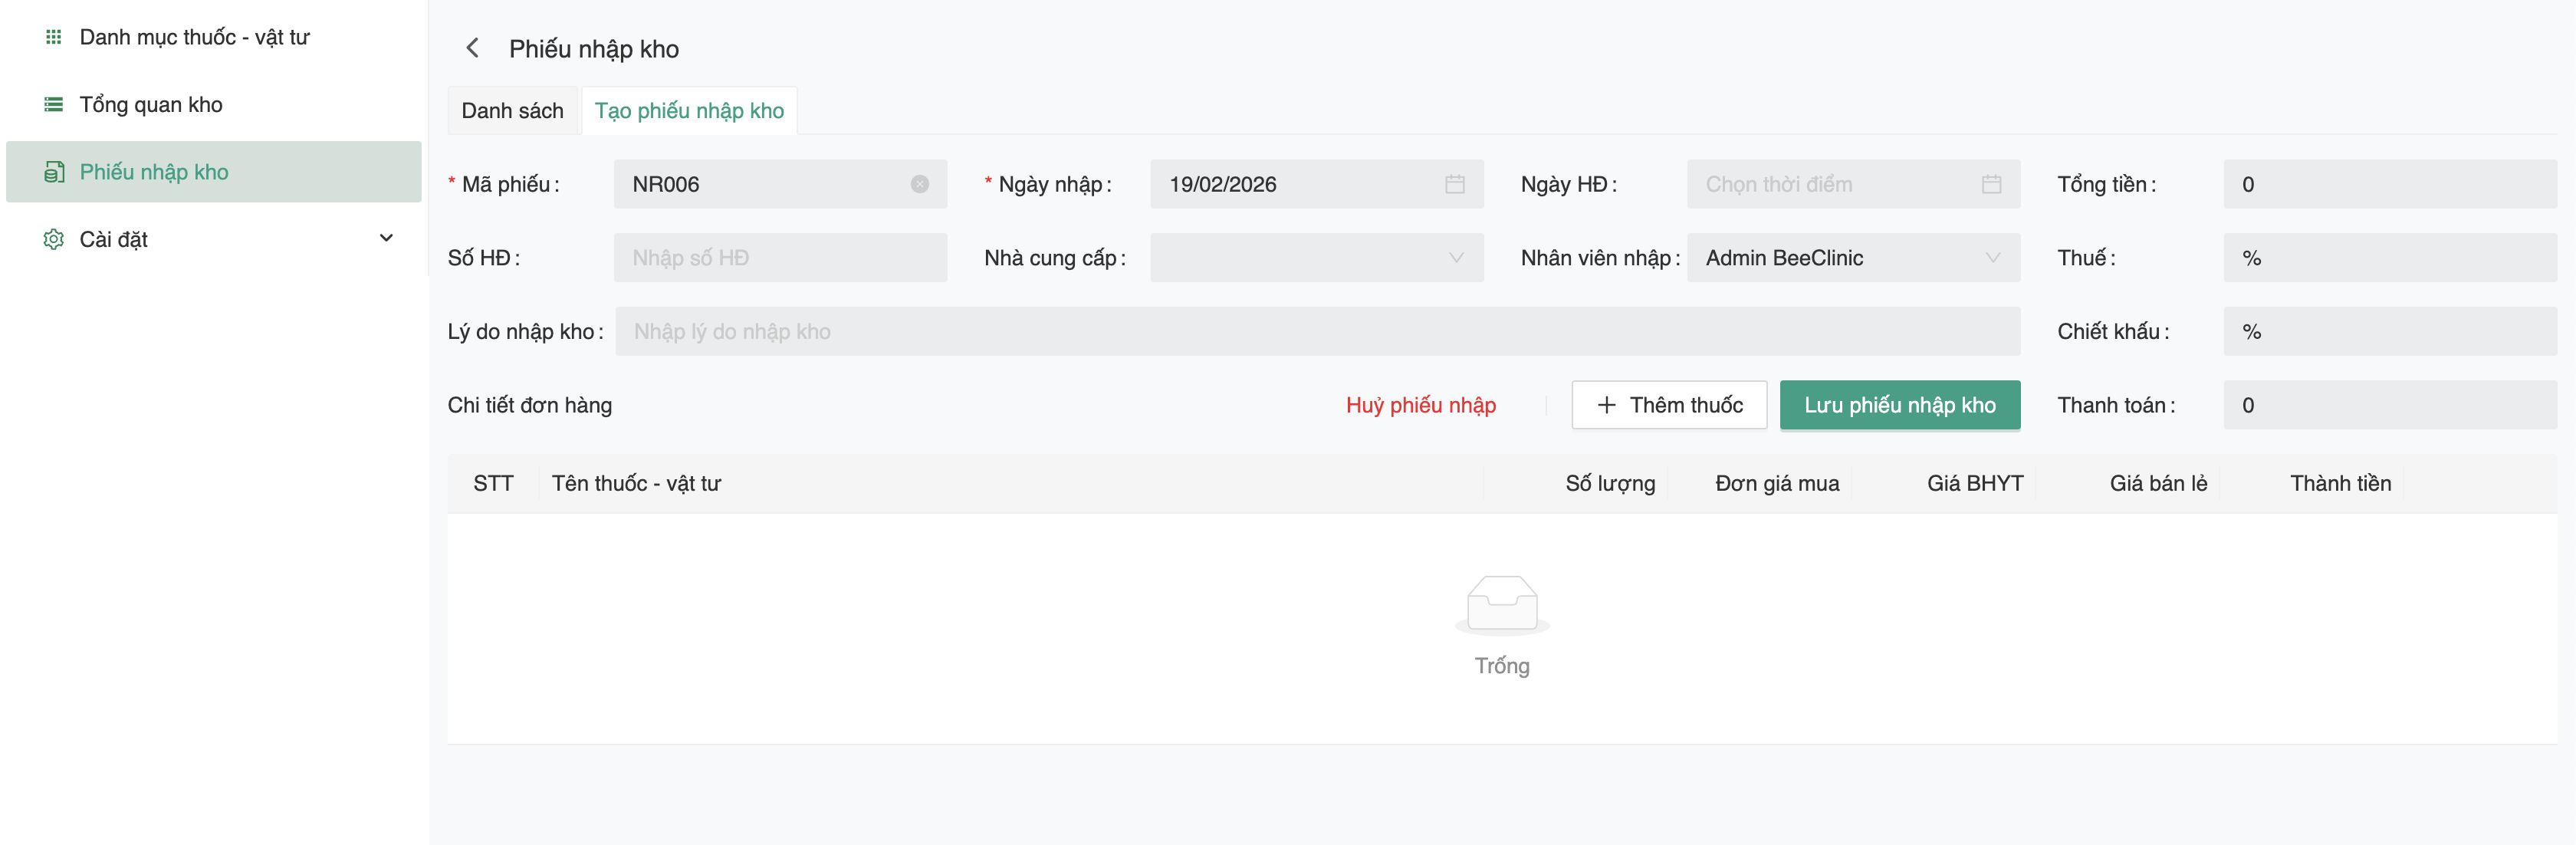Viewport: 2576px width, 845px height.
Task: Click the back arrow beside Phiếu nhập kho
Action: pos(473,48)
